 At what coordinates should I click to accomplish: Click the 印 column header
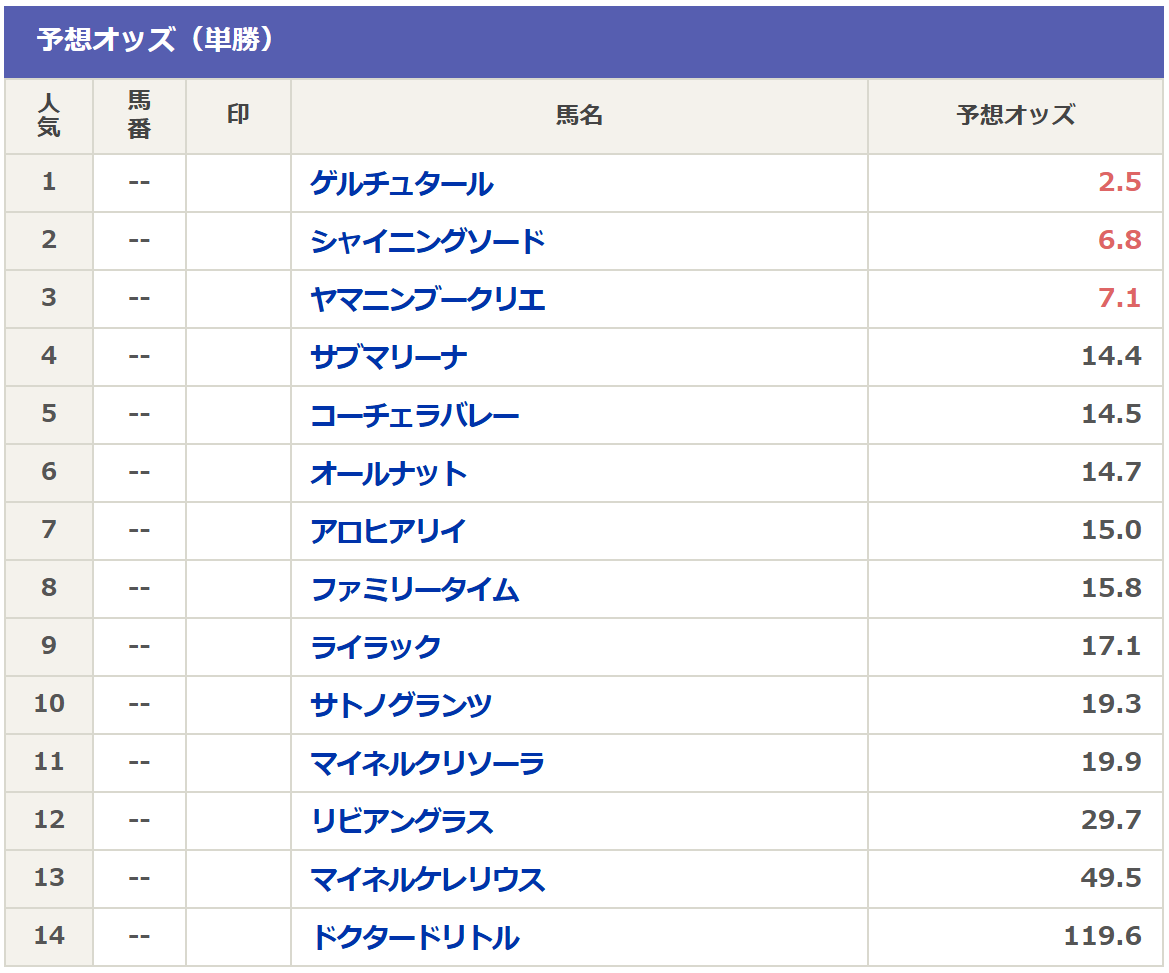(238, 116)
